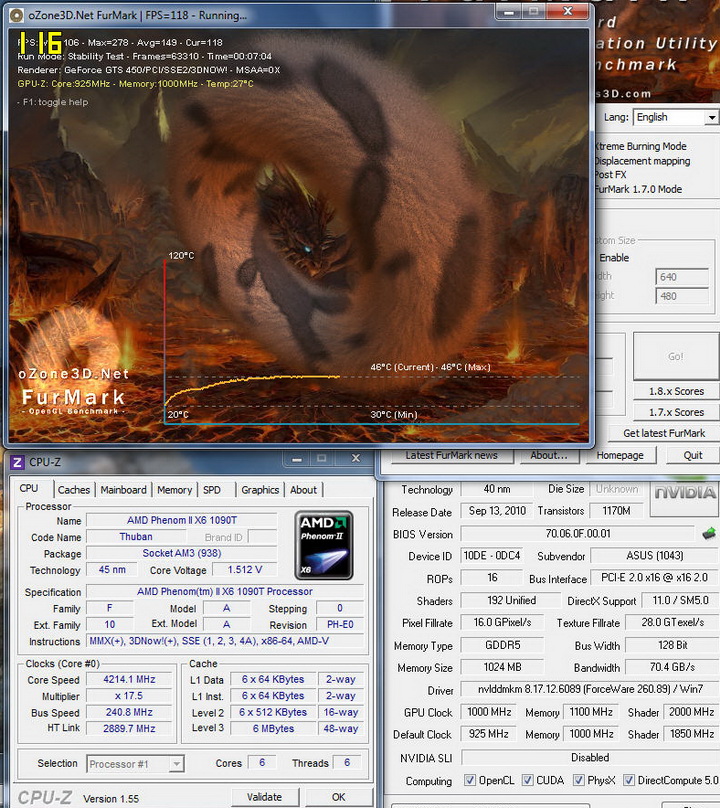The height and width of the screenshot is (808, 720).
Task: Open the 1.8.x Scores button
Action: pos(676,391)
